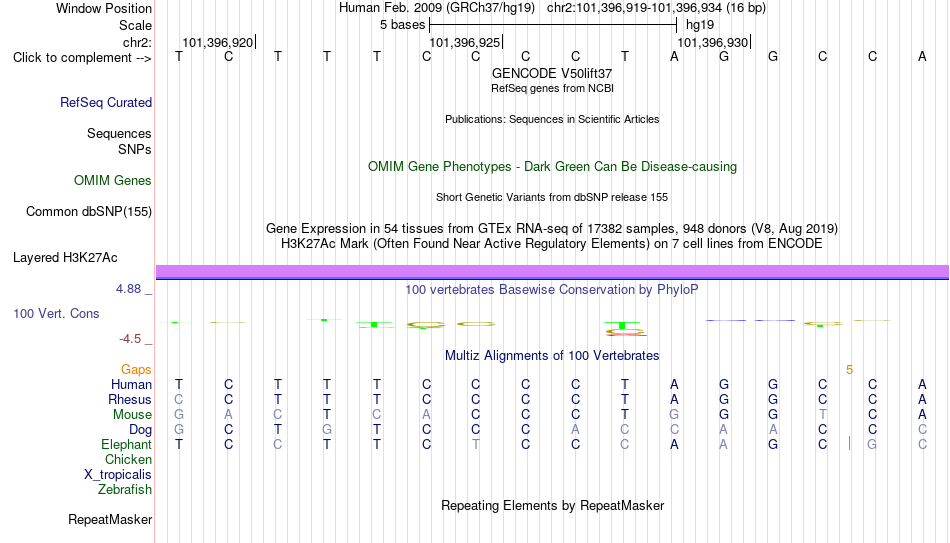Click 'Multiz Alignments of 100 Vertebrates' title
Screen dimensions: 950x543
[x=552, y=356]
